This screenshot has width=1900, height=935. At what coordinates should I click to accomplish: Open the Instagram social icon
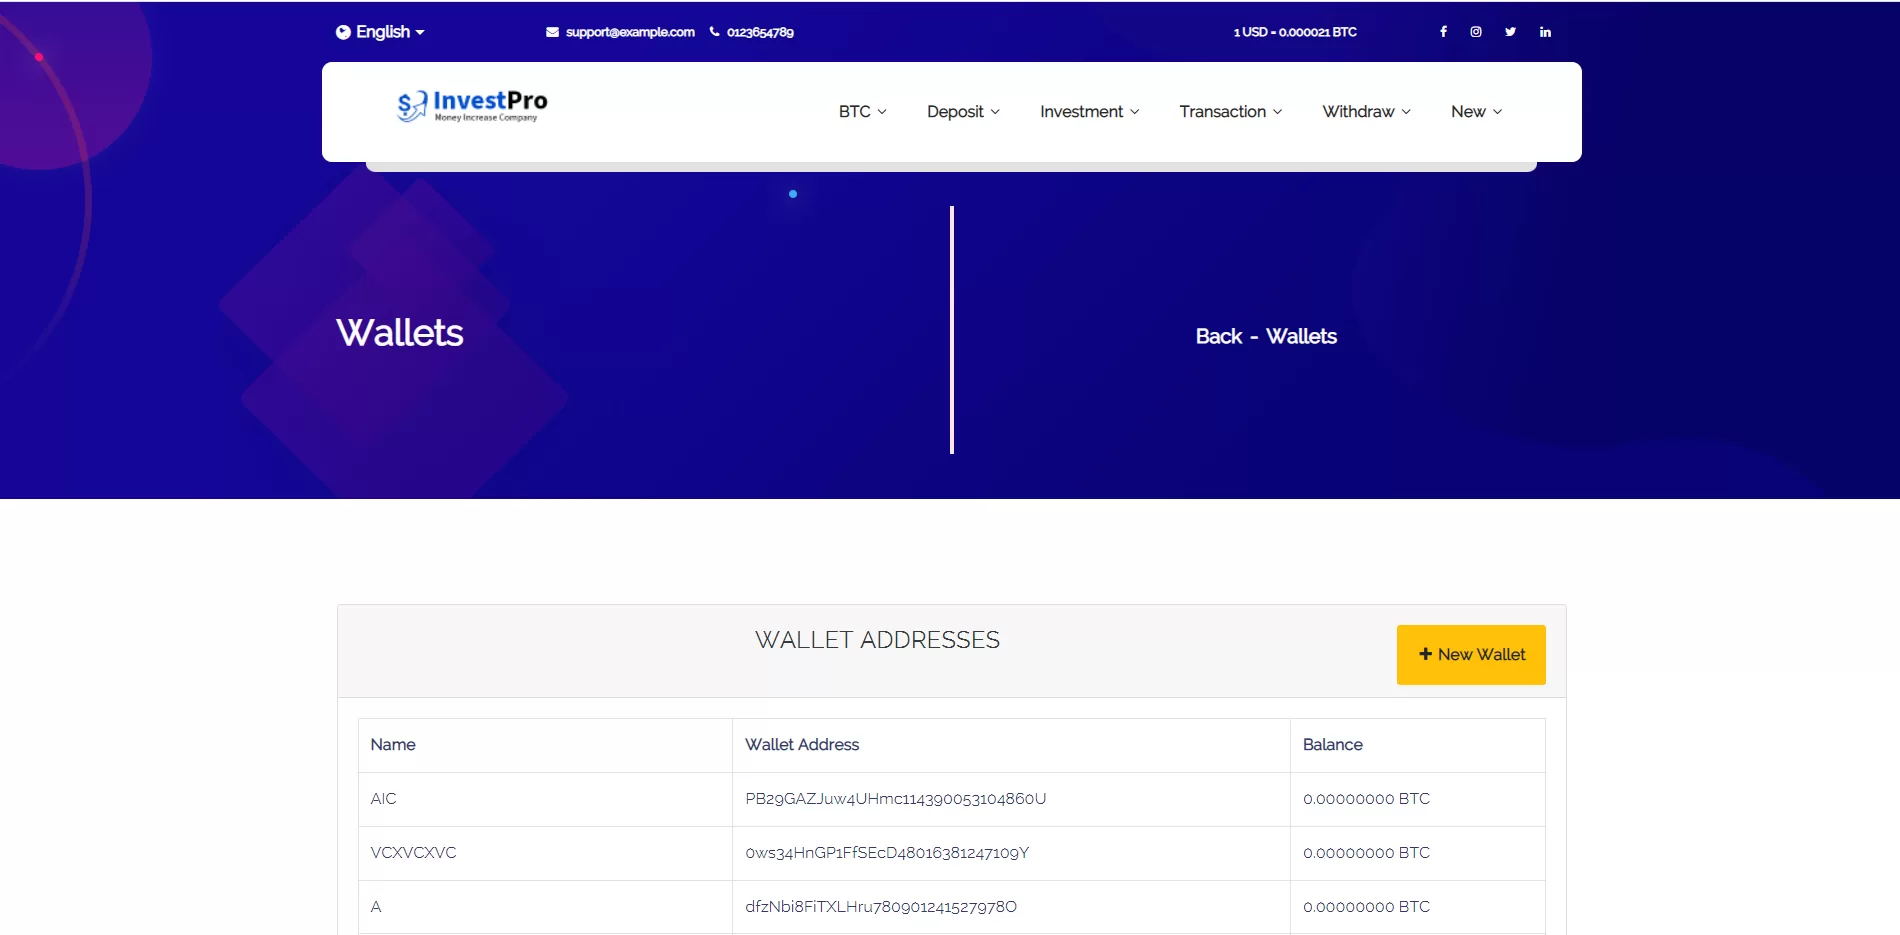(x=1476, y=32)
